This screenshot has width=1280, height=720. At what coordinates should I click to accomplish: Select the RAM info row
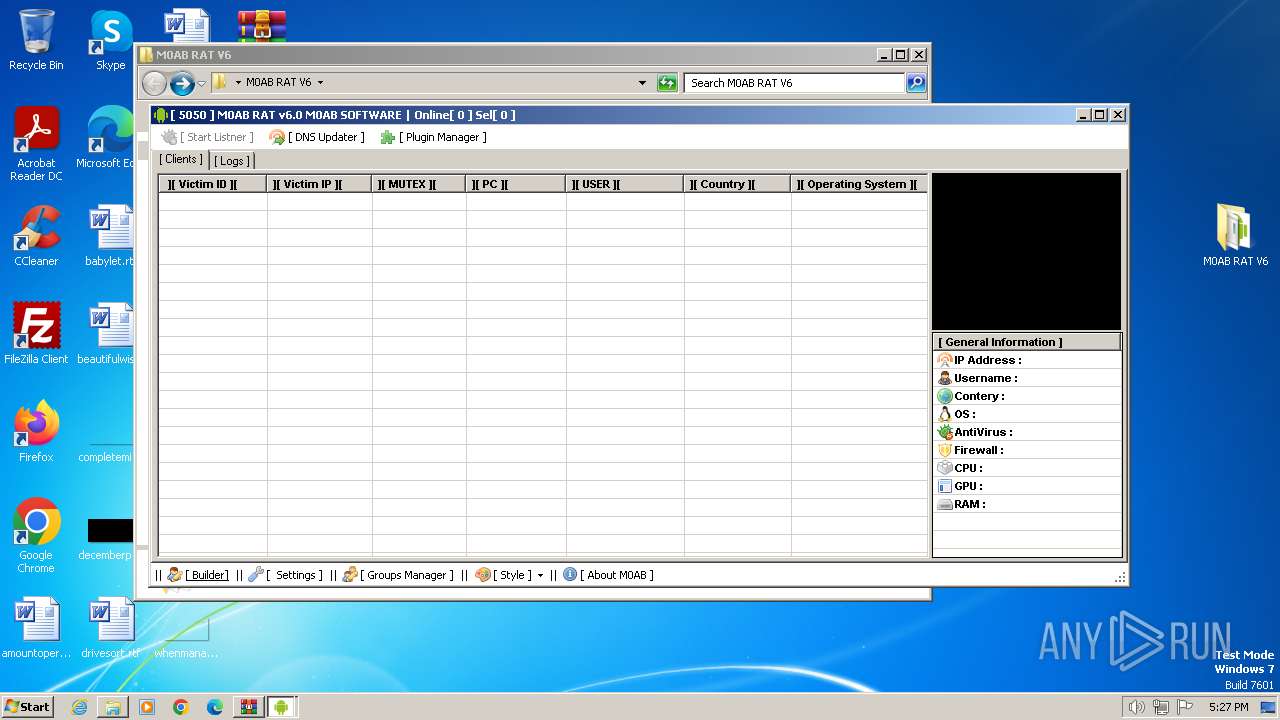pyautogui.click(x=1027, y=504)
